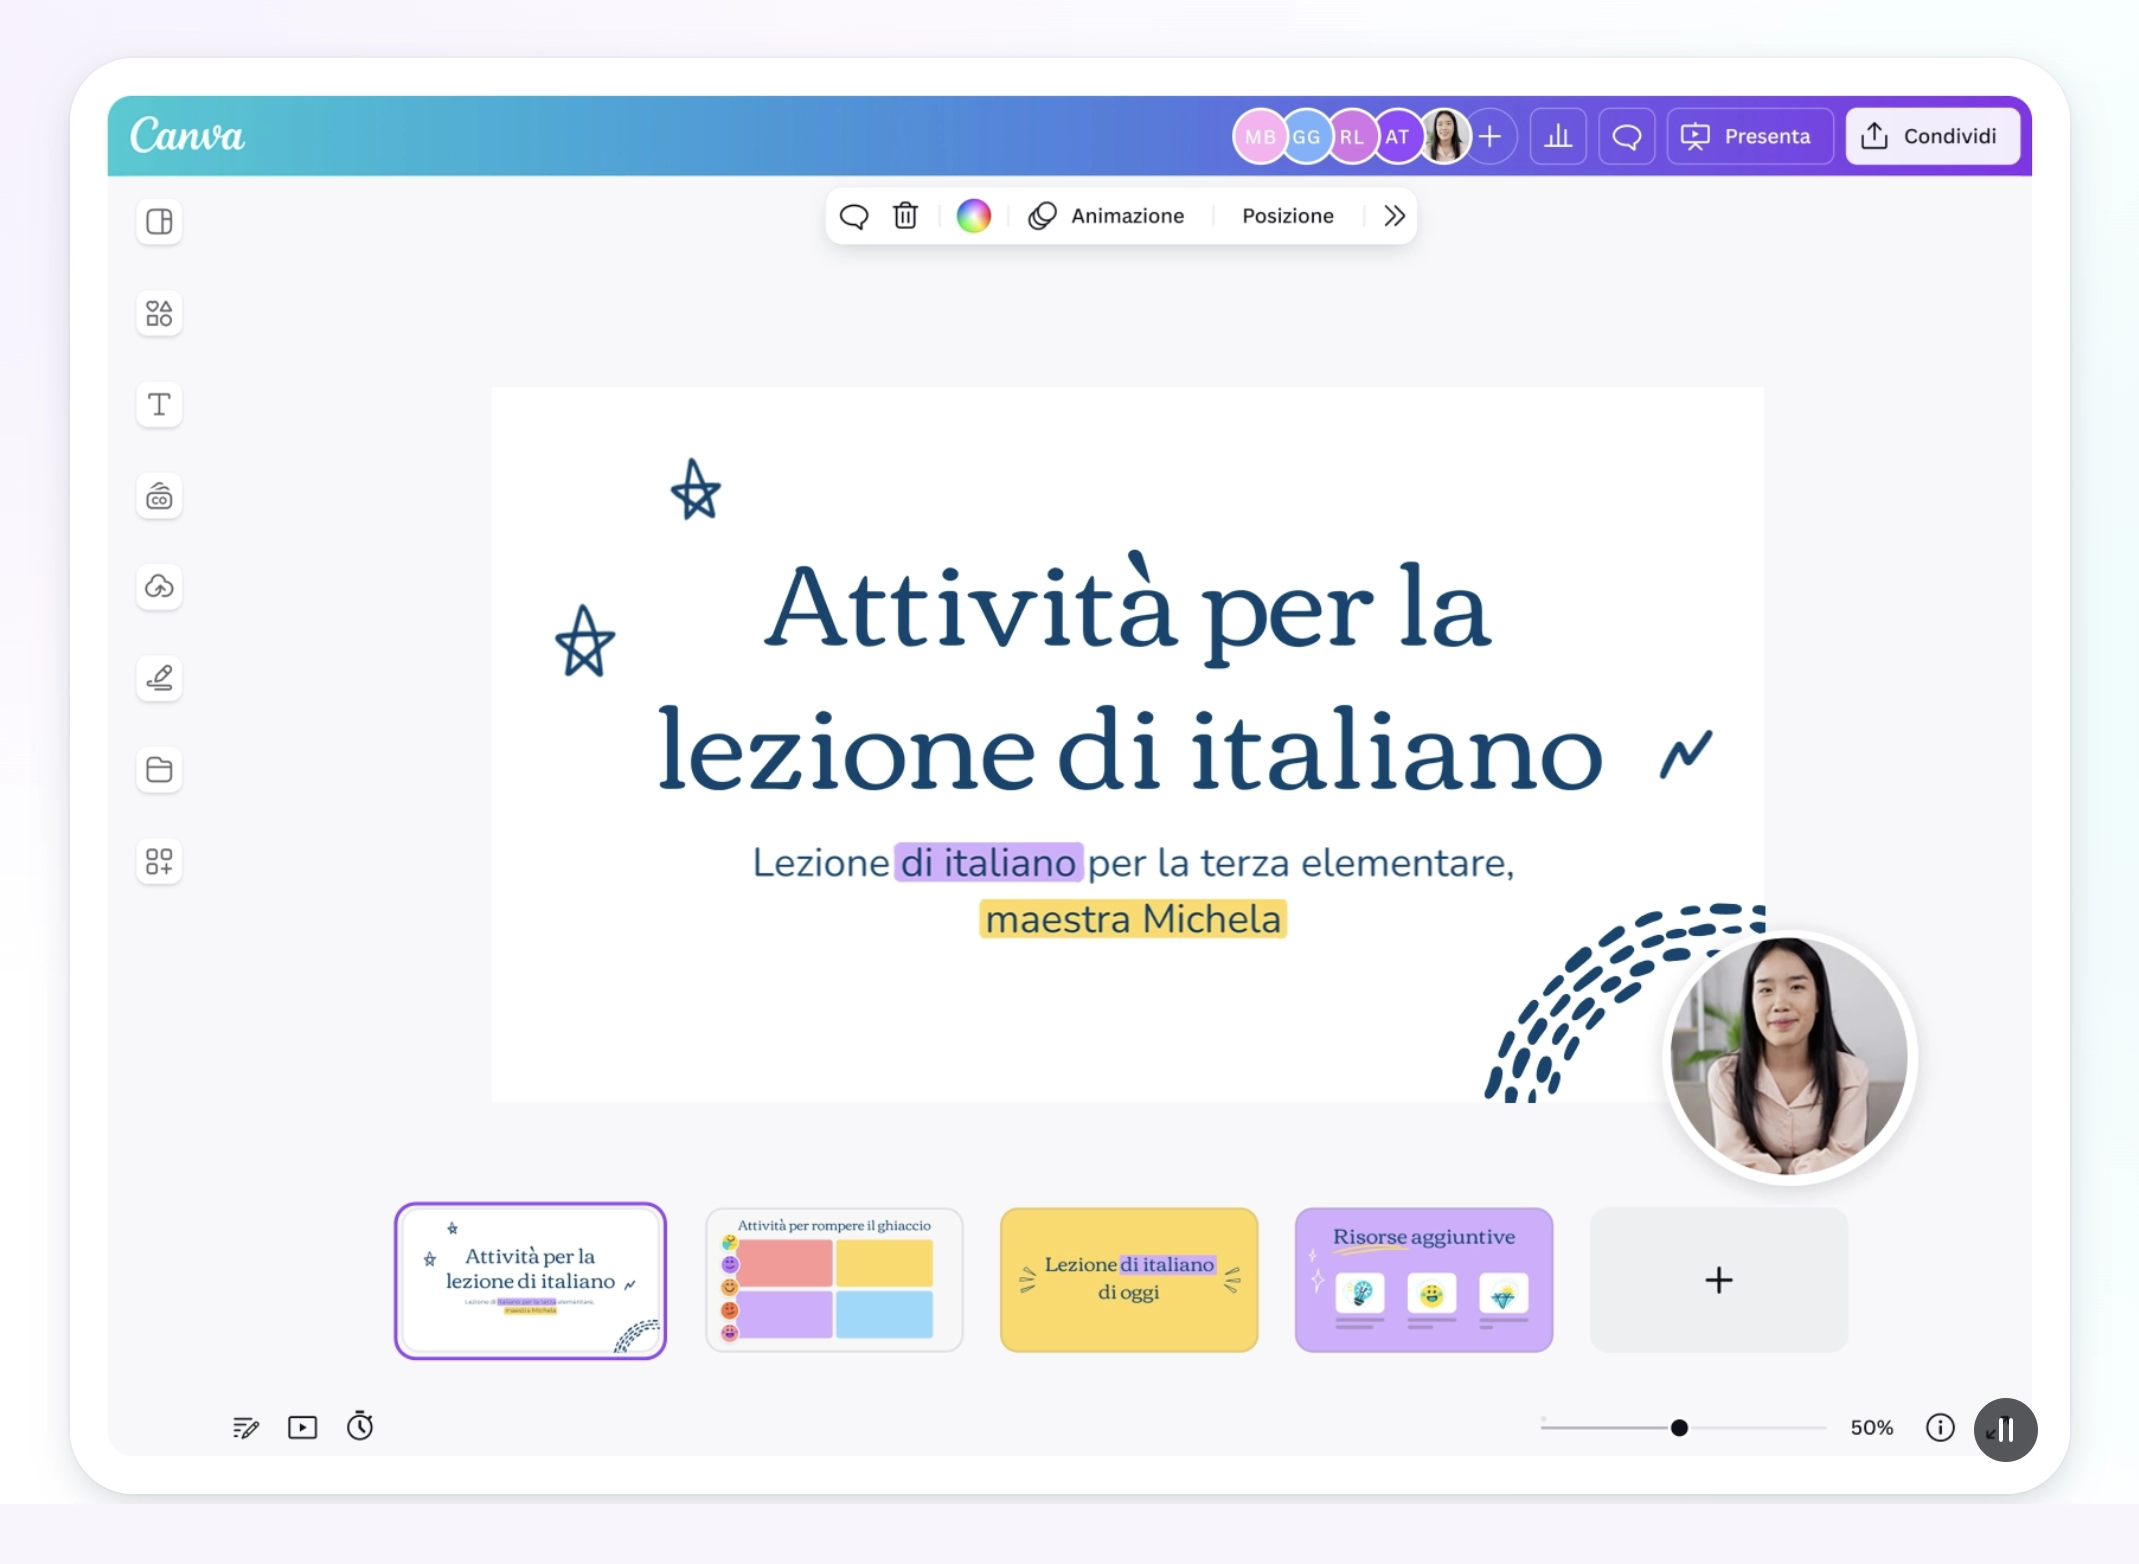Open the Design templates panel icon
This screenshot has height=1564, width=2139.
pyautogui.click(x=159, y=221)
